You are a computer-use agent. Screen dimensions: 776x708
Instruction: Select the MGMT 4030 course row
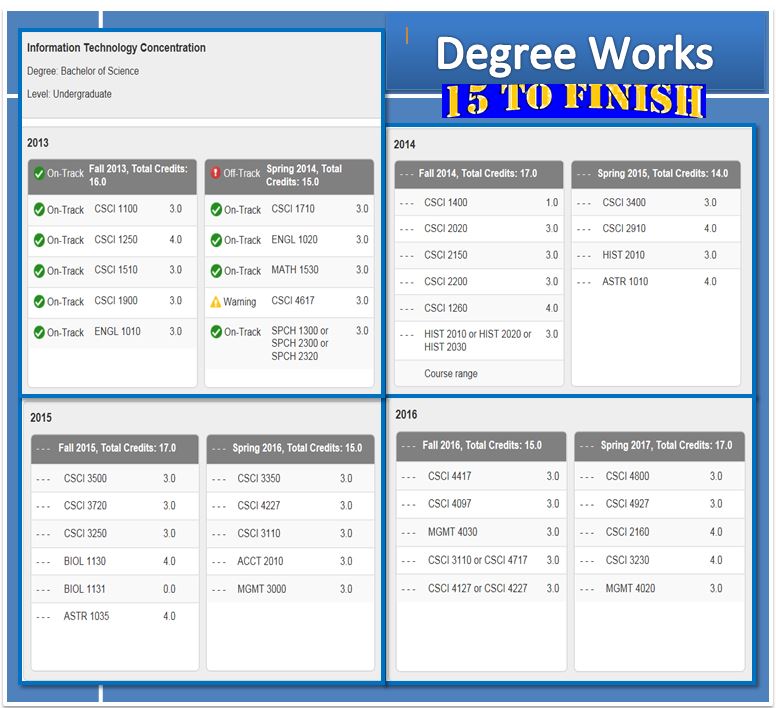click(452, 532)
